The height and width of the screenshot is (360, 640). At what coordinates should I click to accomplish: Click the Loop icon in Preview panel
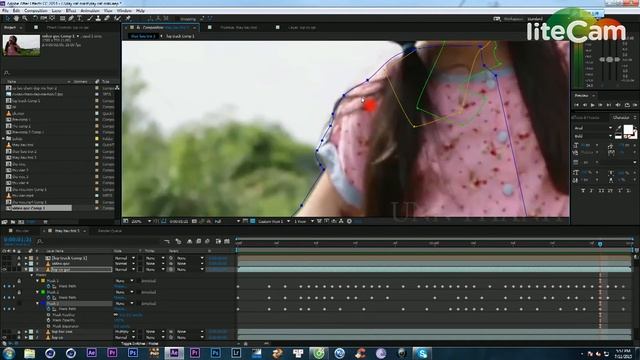coord(627,105)
